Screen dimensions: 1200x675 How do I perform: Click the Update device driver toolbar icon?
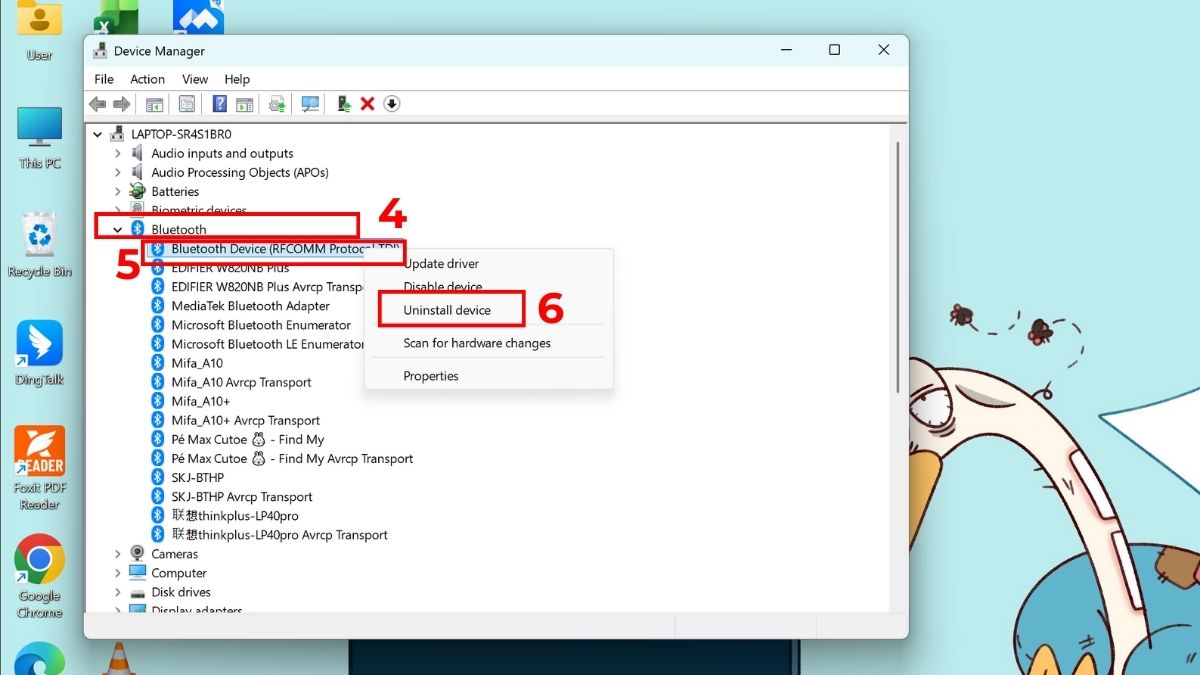click(x=343, y=104)
